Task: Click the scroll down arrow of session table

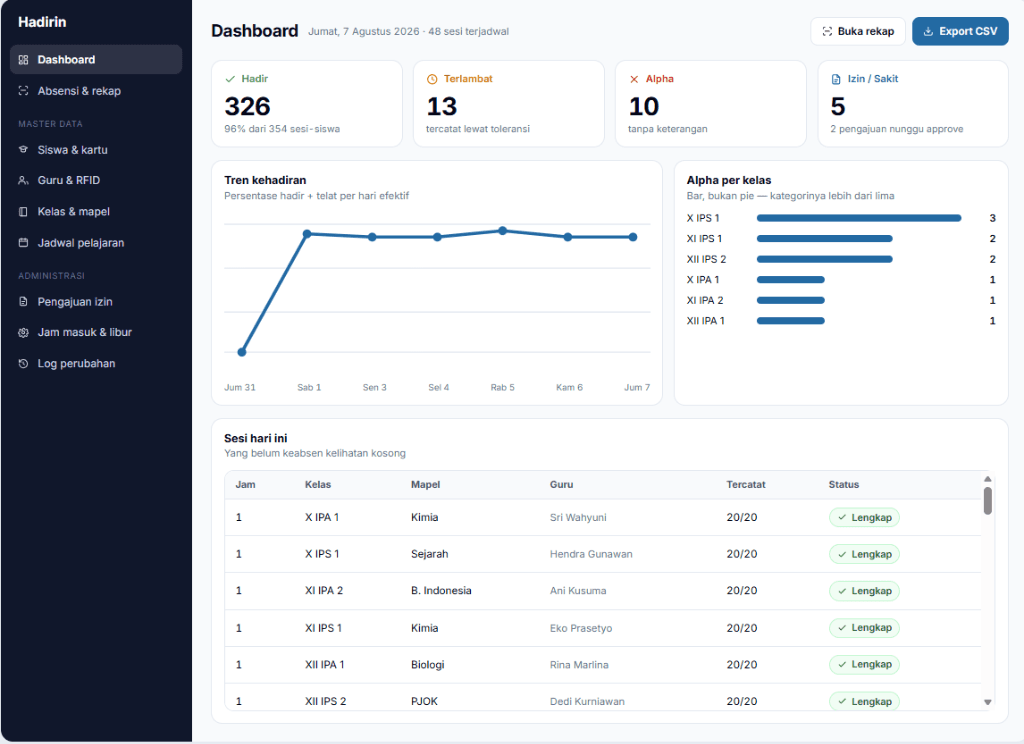Action: pyautogui.click(x=987, y=702)
